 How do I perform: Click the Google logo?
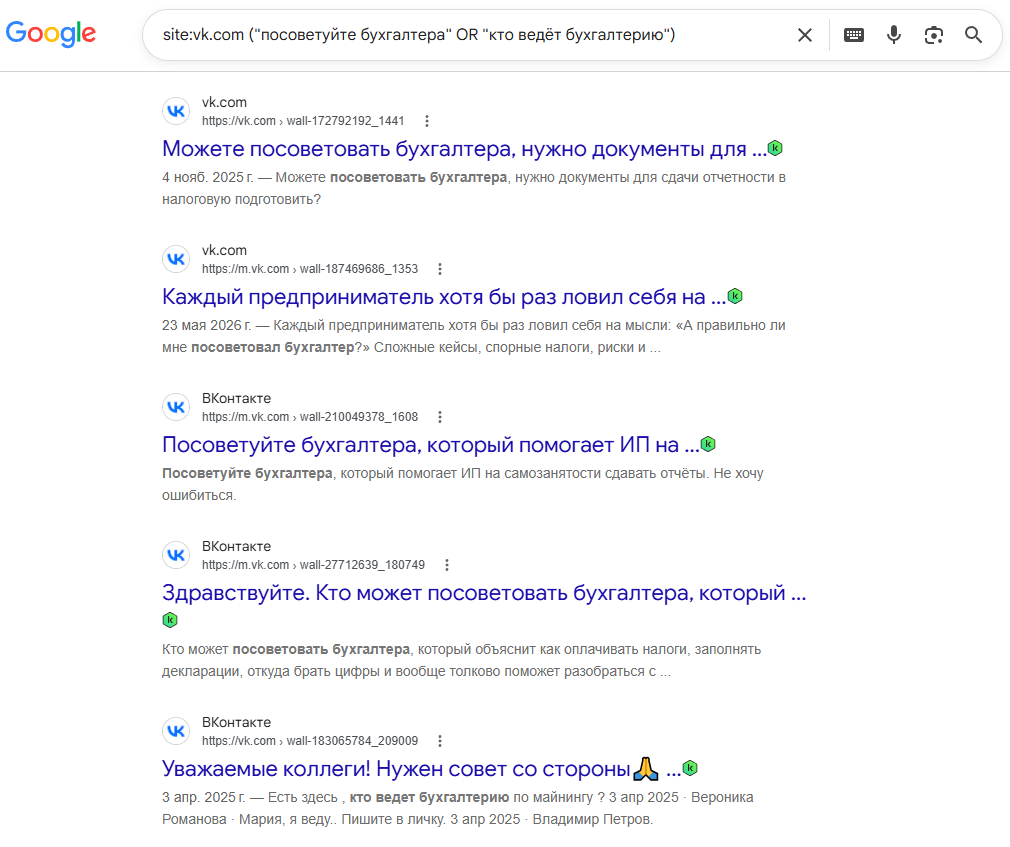(x=51, y=33)
